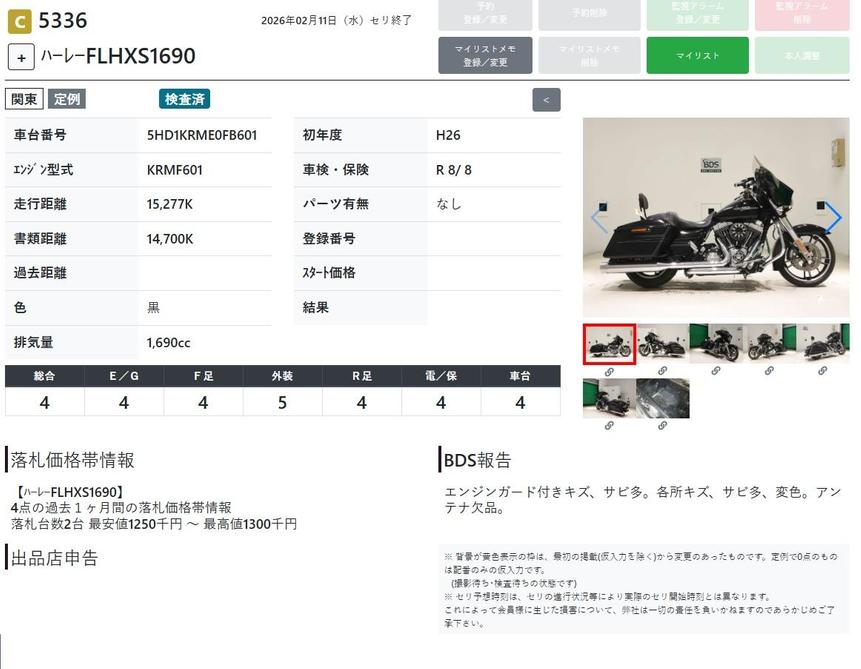
Task: Click the main motorcycle photo
Action: coord(715,217)
